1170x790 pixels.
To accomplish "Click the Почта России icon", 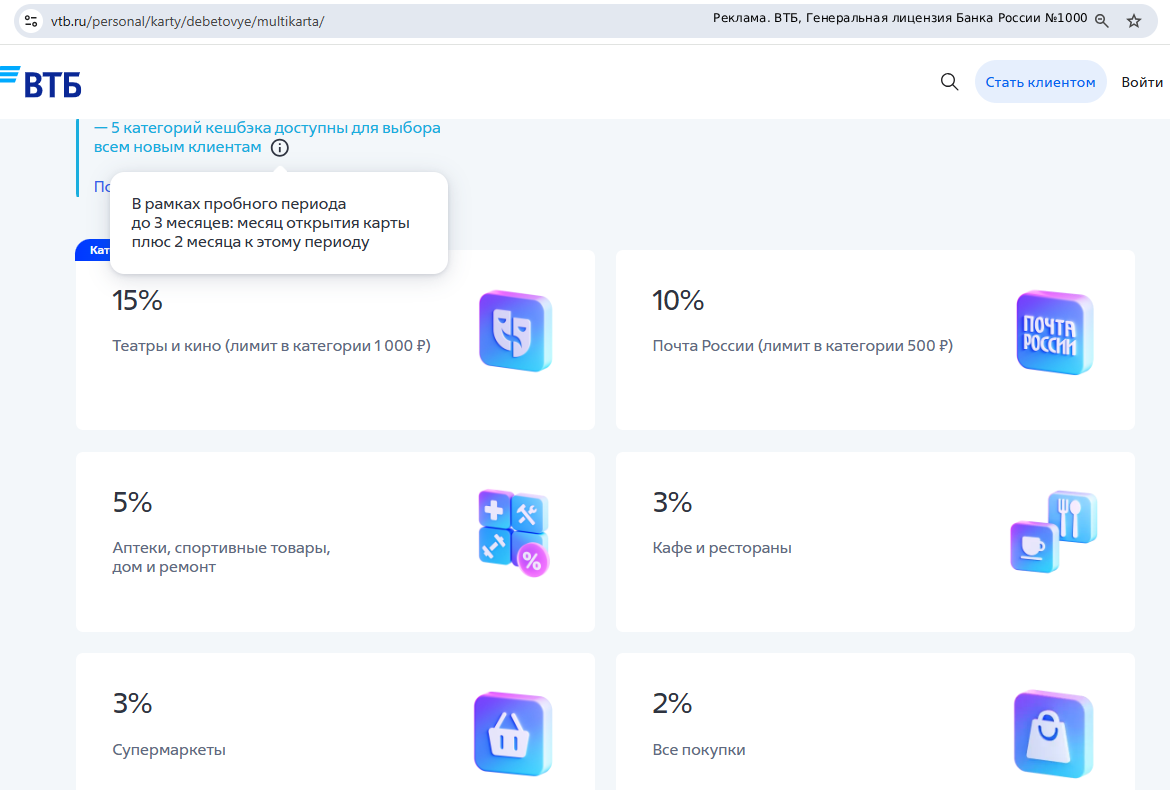I will (x=1054, y=333).
